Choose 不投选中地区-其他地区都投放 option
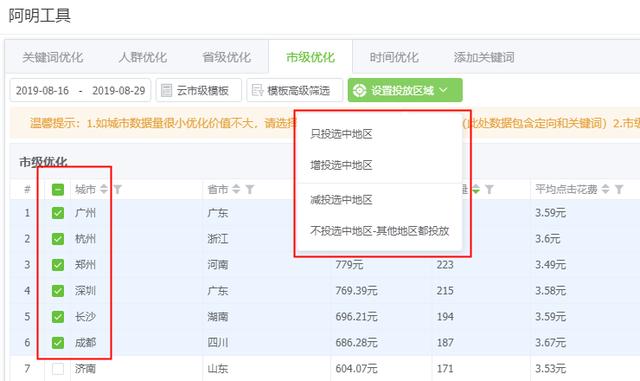The height and width of the screenshot is (381, 640). tap(380, 231)
